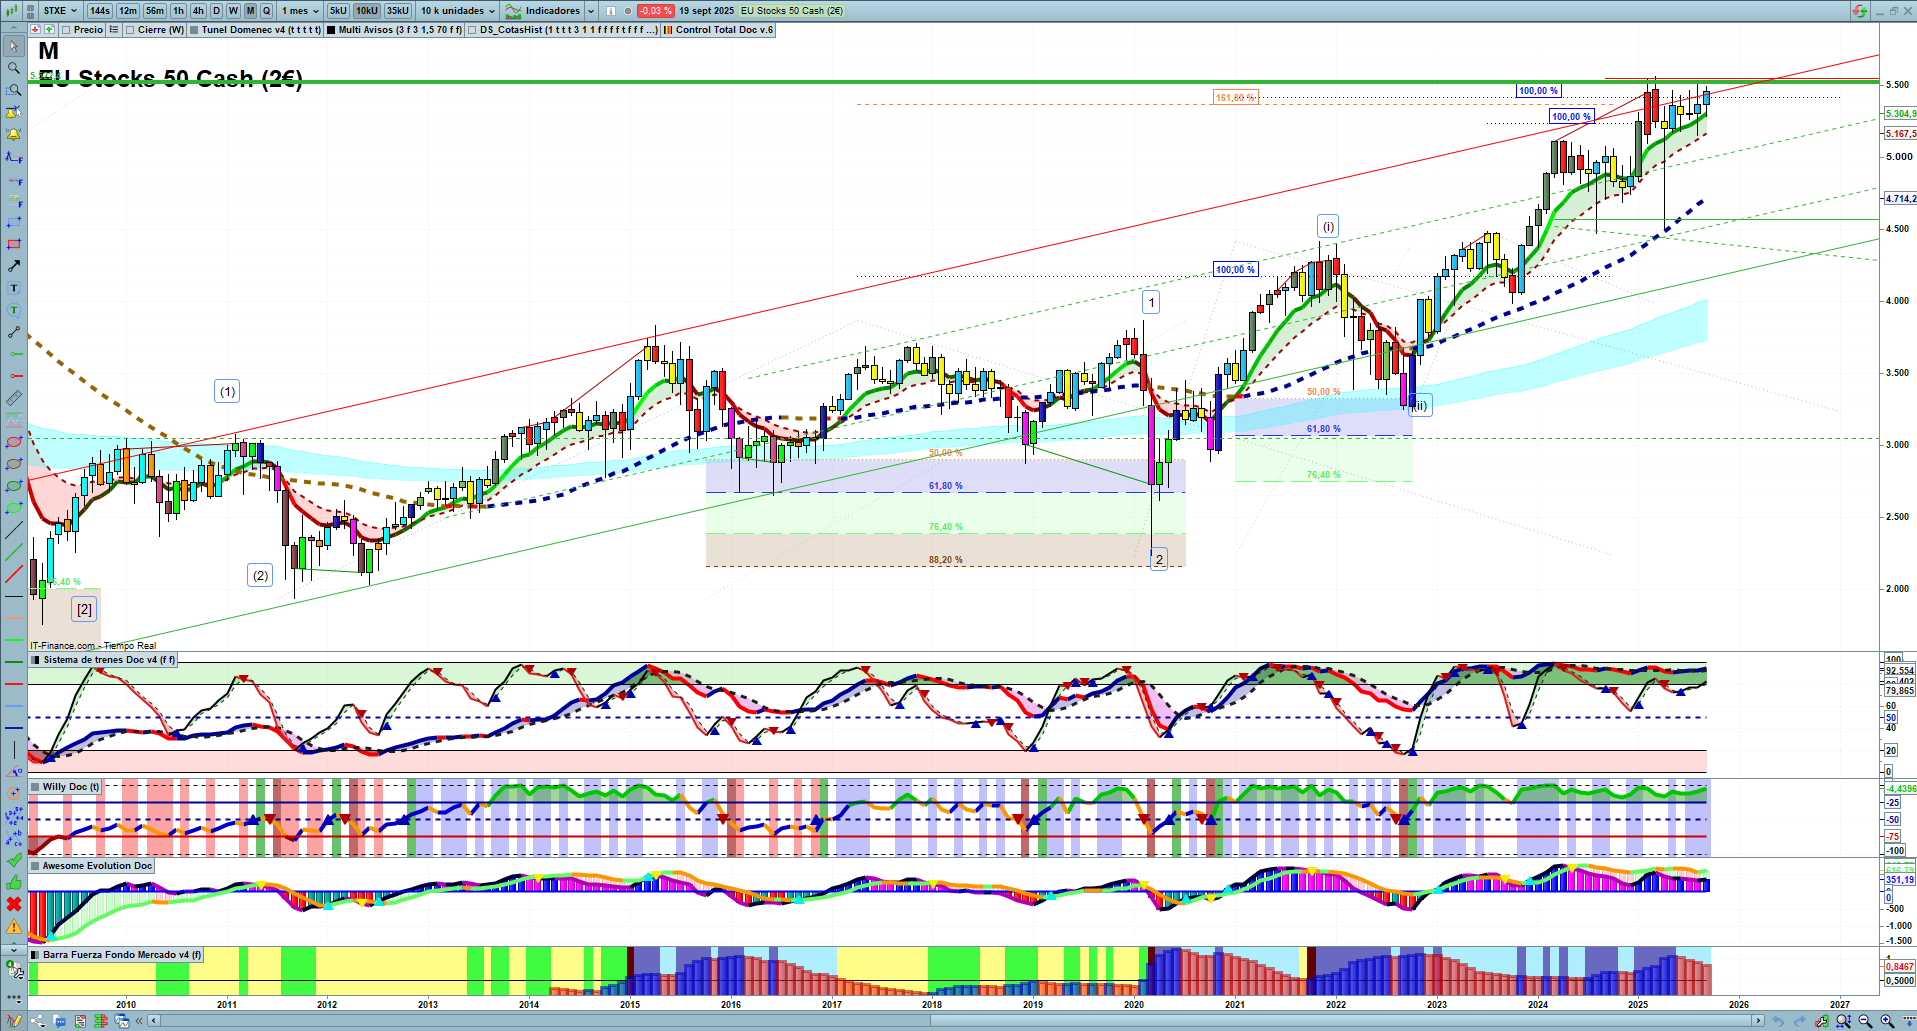Click the info icon beside Indicadores
The image size is (1917, 1031).
pos(610,11)
